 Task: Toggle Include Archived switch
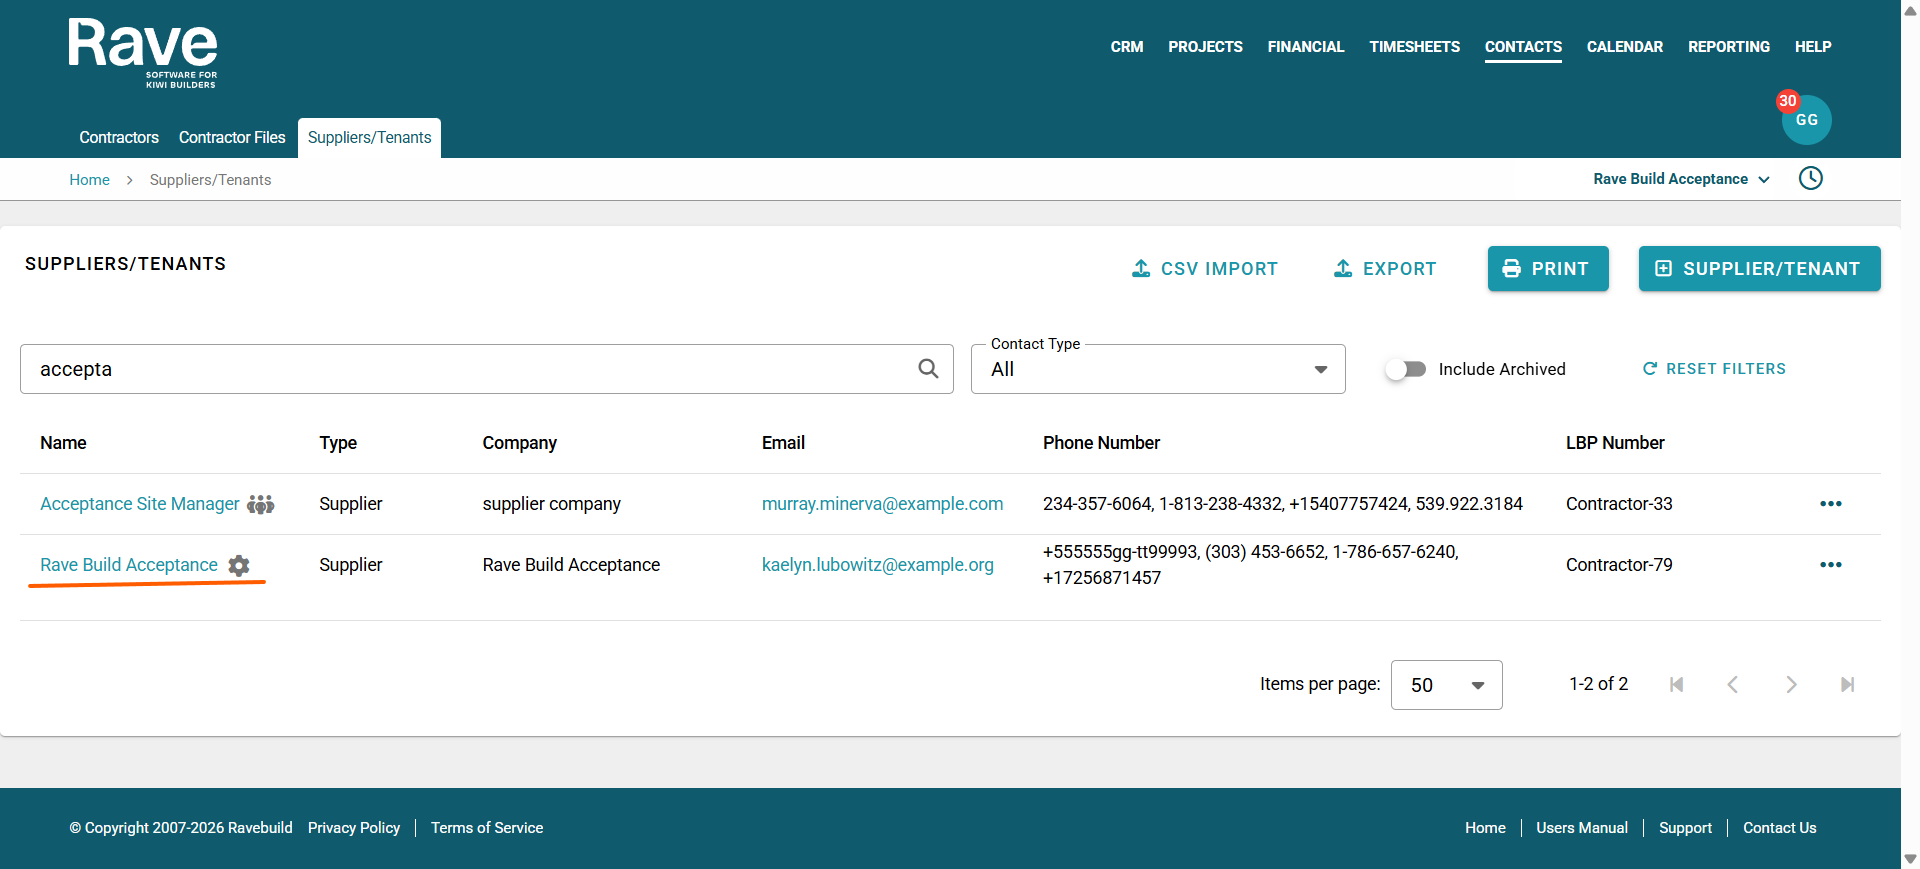pos(1406,369)
